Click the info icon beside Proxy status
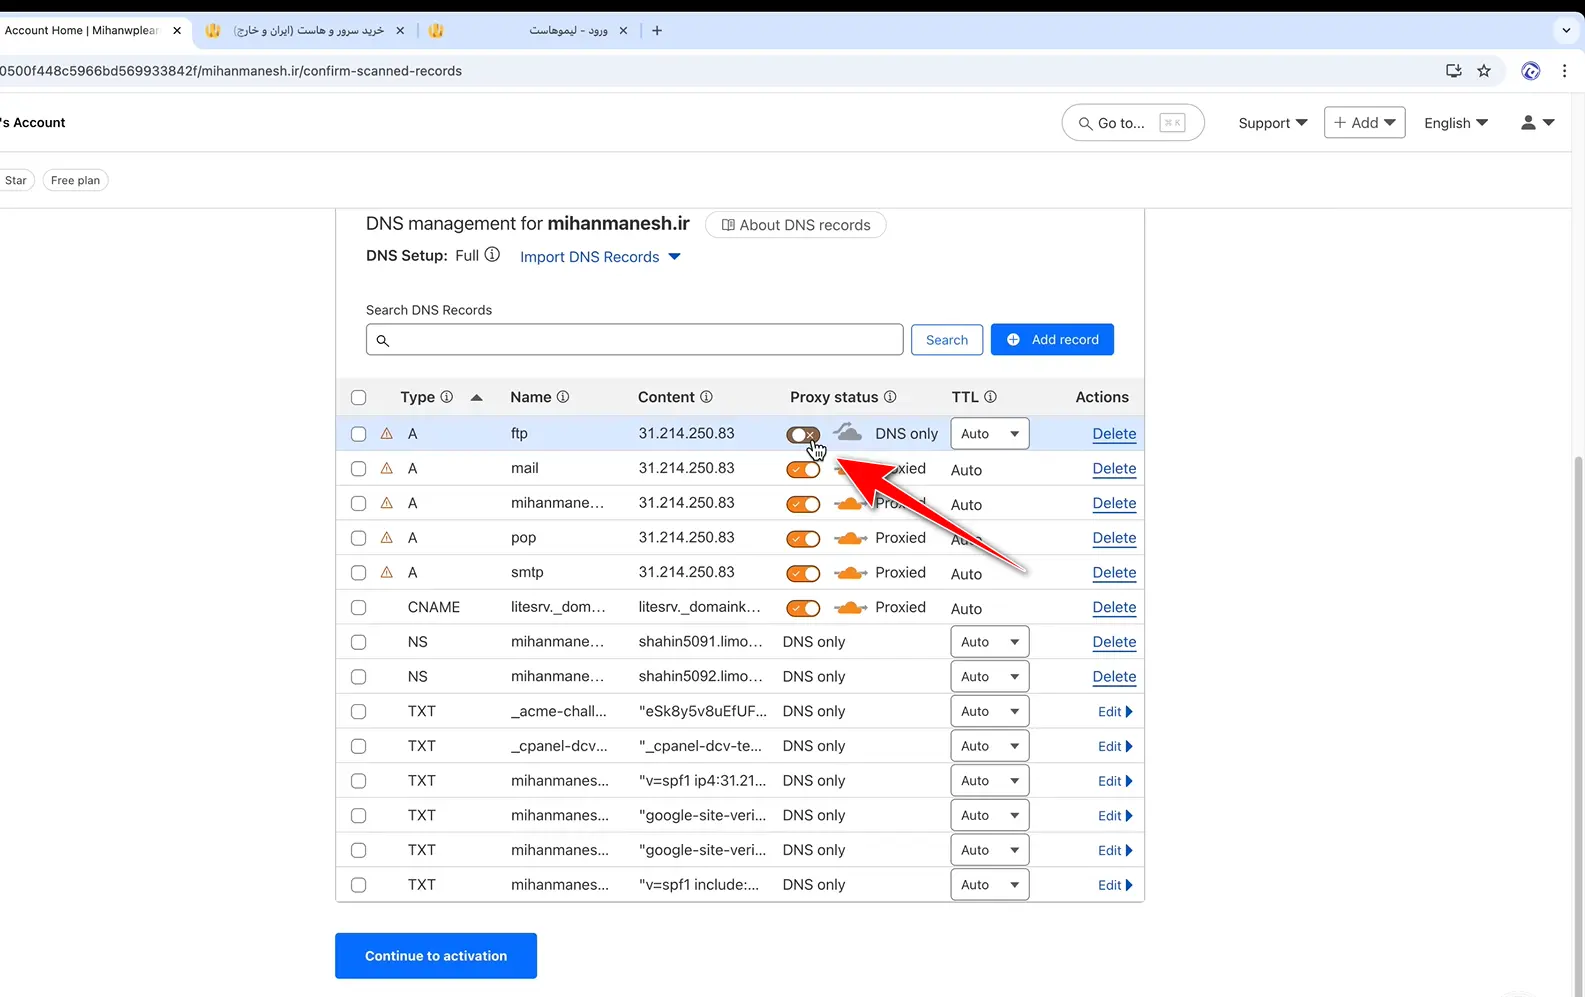 coord(890,397)
